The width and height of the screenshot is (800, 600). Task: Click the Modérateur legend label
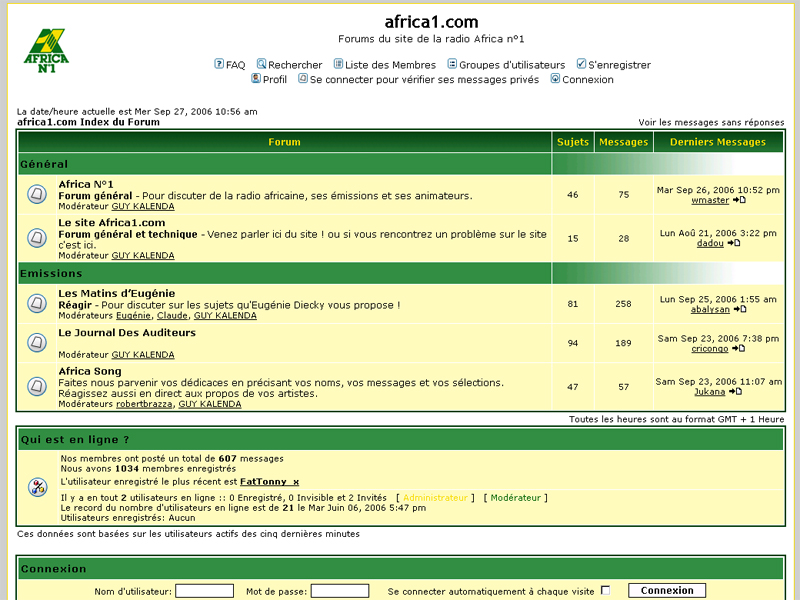515,497
